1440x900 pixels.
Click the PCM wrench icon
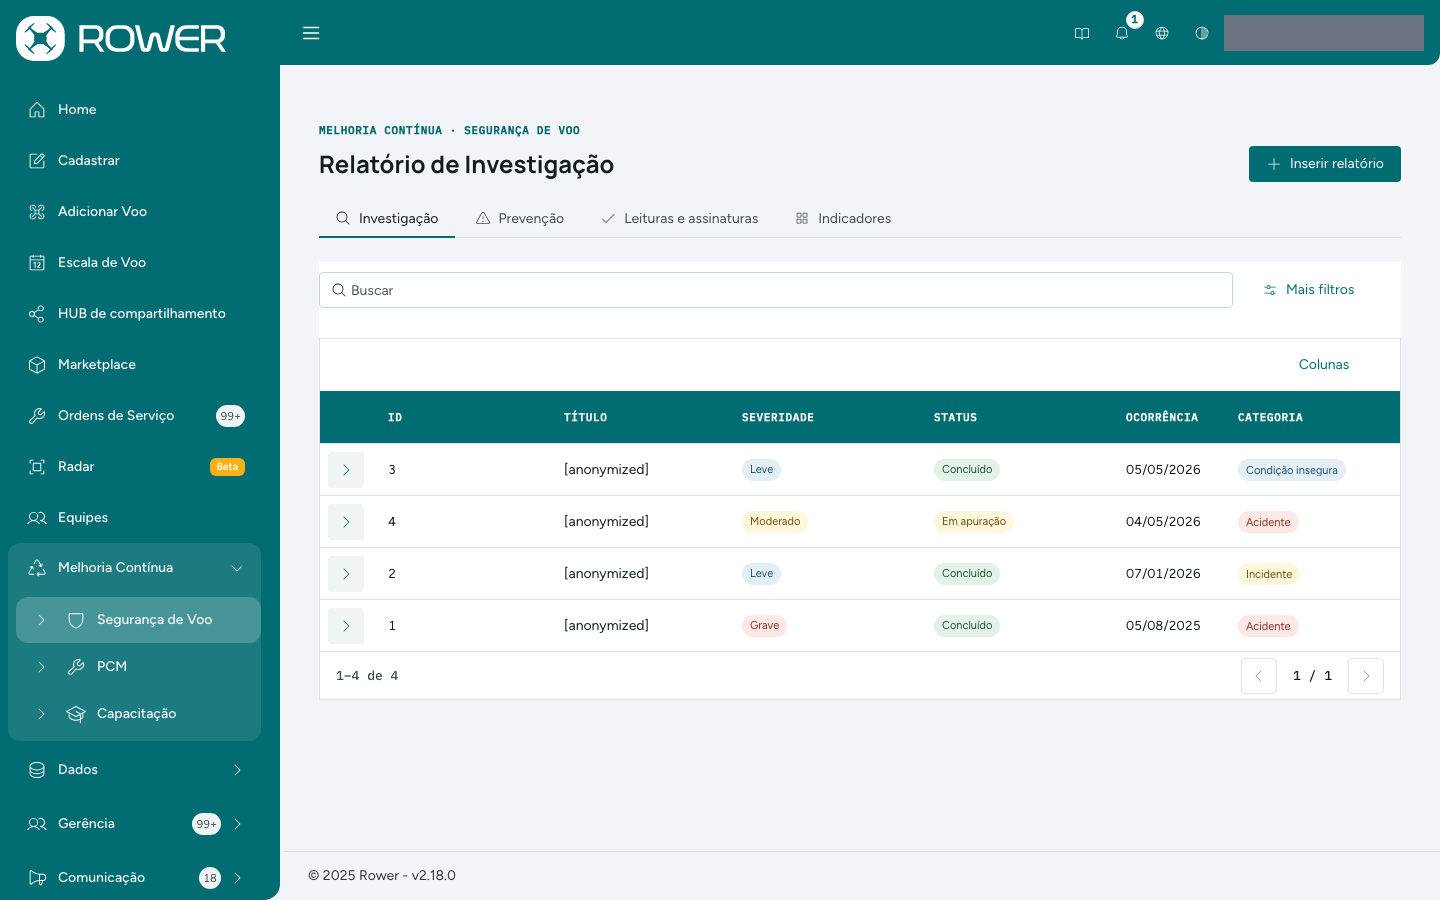pos(76,667)
